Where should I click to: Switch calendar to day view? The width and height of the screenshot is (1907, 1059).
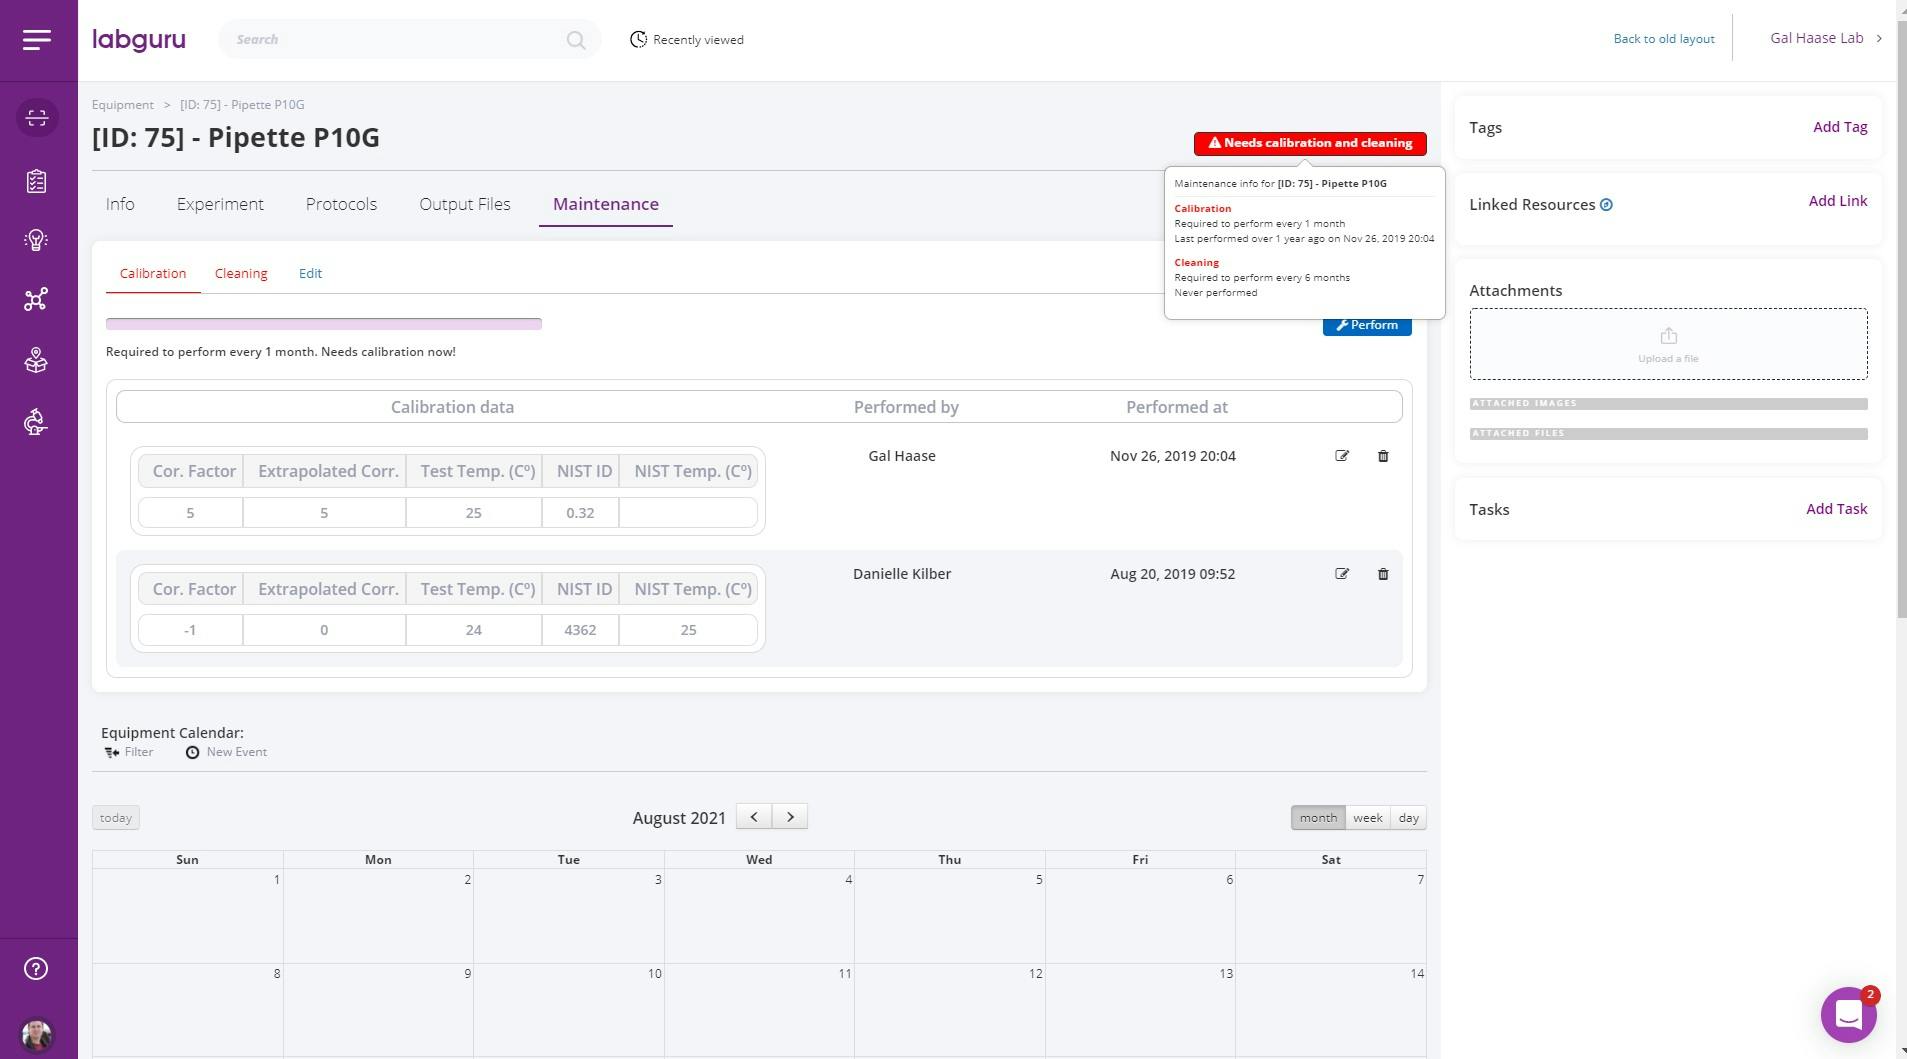coord(1408,817)
